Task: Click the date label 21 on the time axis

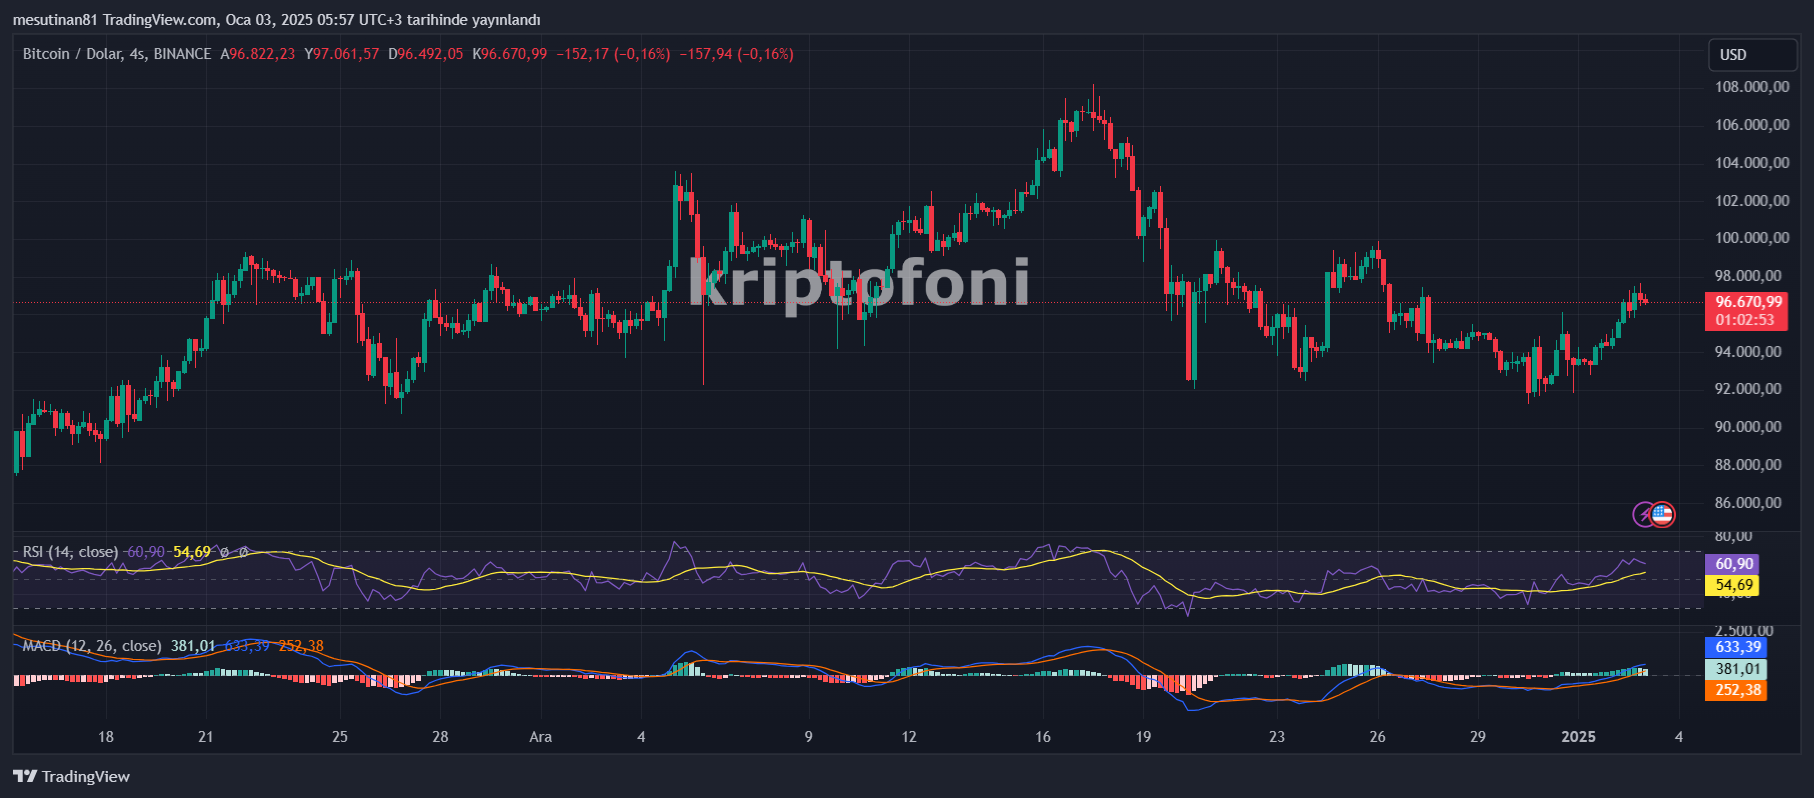Action: tap(206, 737)
